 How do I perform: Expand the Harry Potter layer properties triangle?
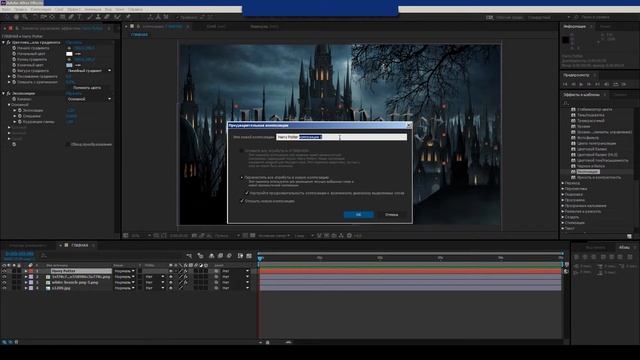click(x=26, y=271)
